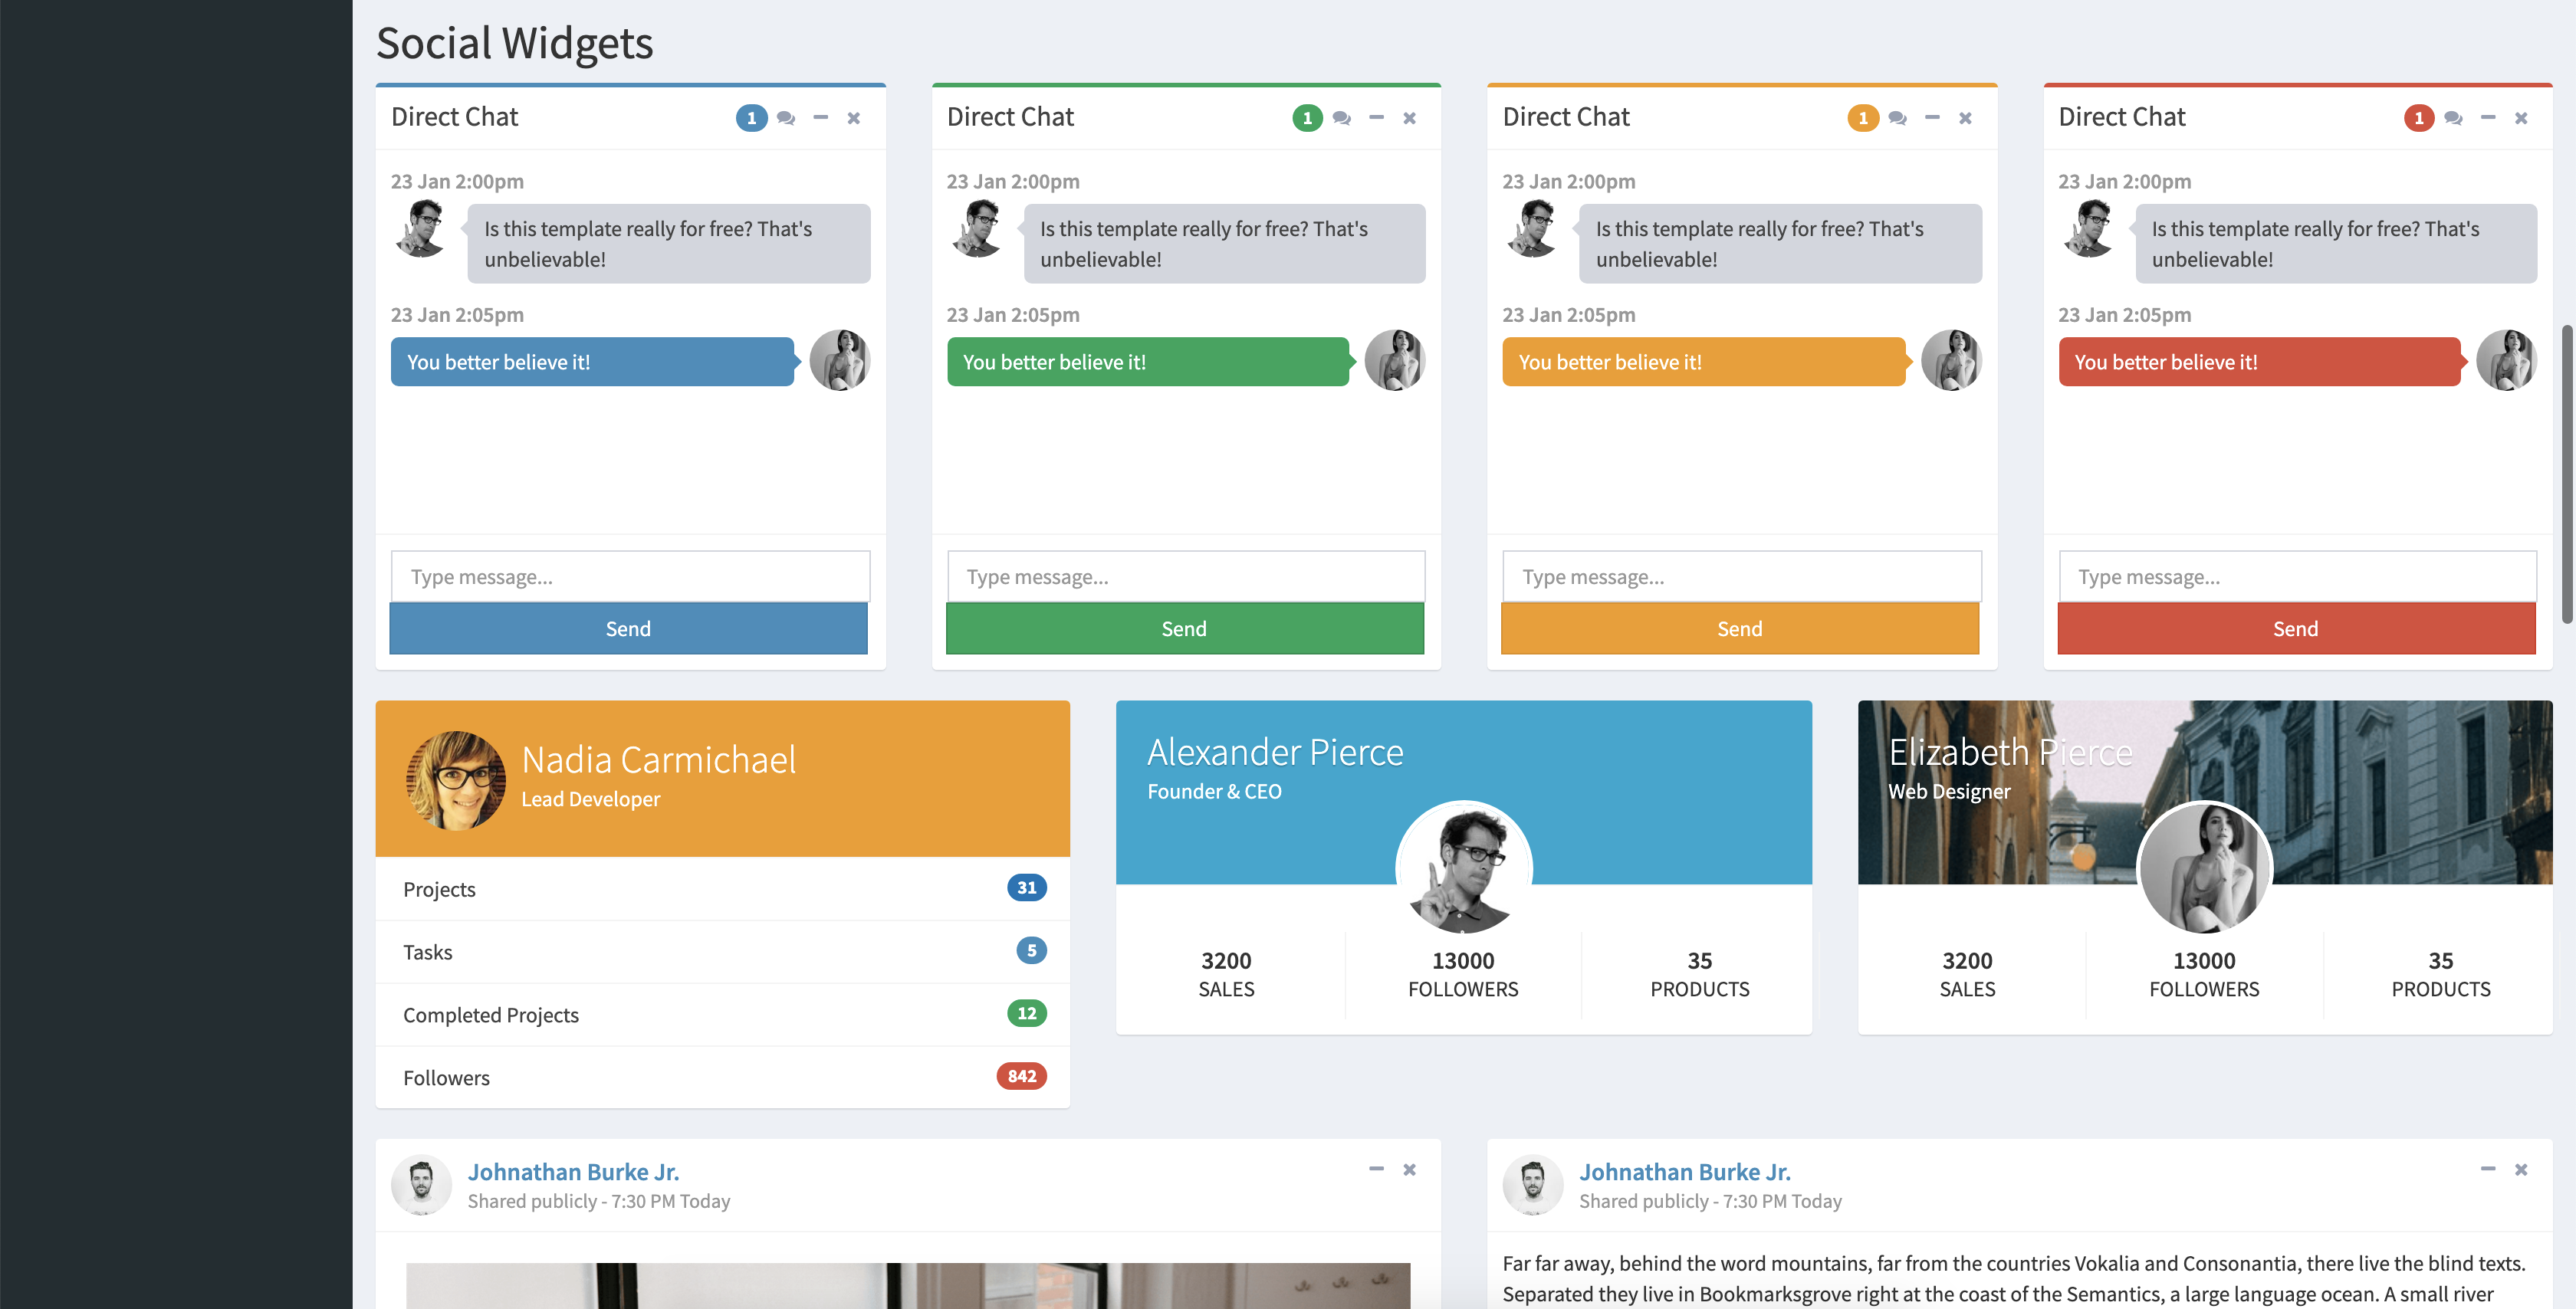Click Alexander Pierce's 35 Products stat
The width and height of the screenshot is (2576, 1309).
(1700, 975)
